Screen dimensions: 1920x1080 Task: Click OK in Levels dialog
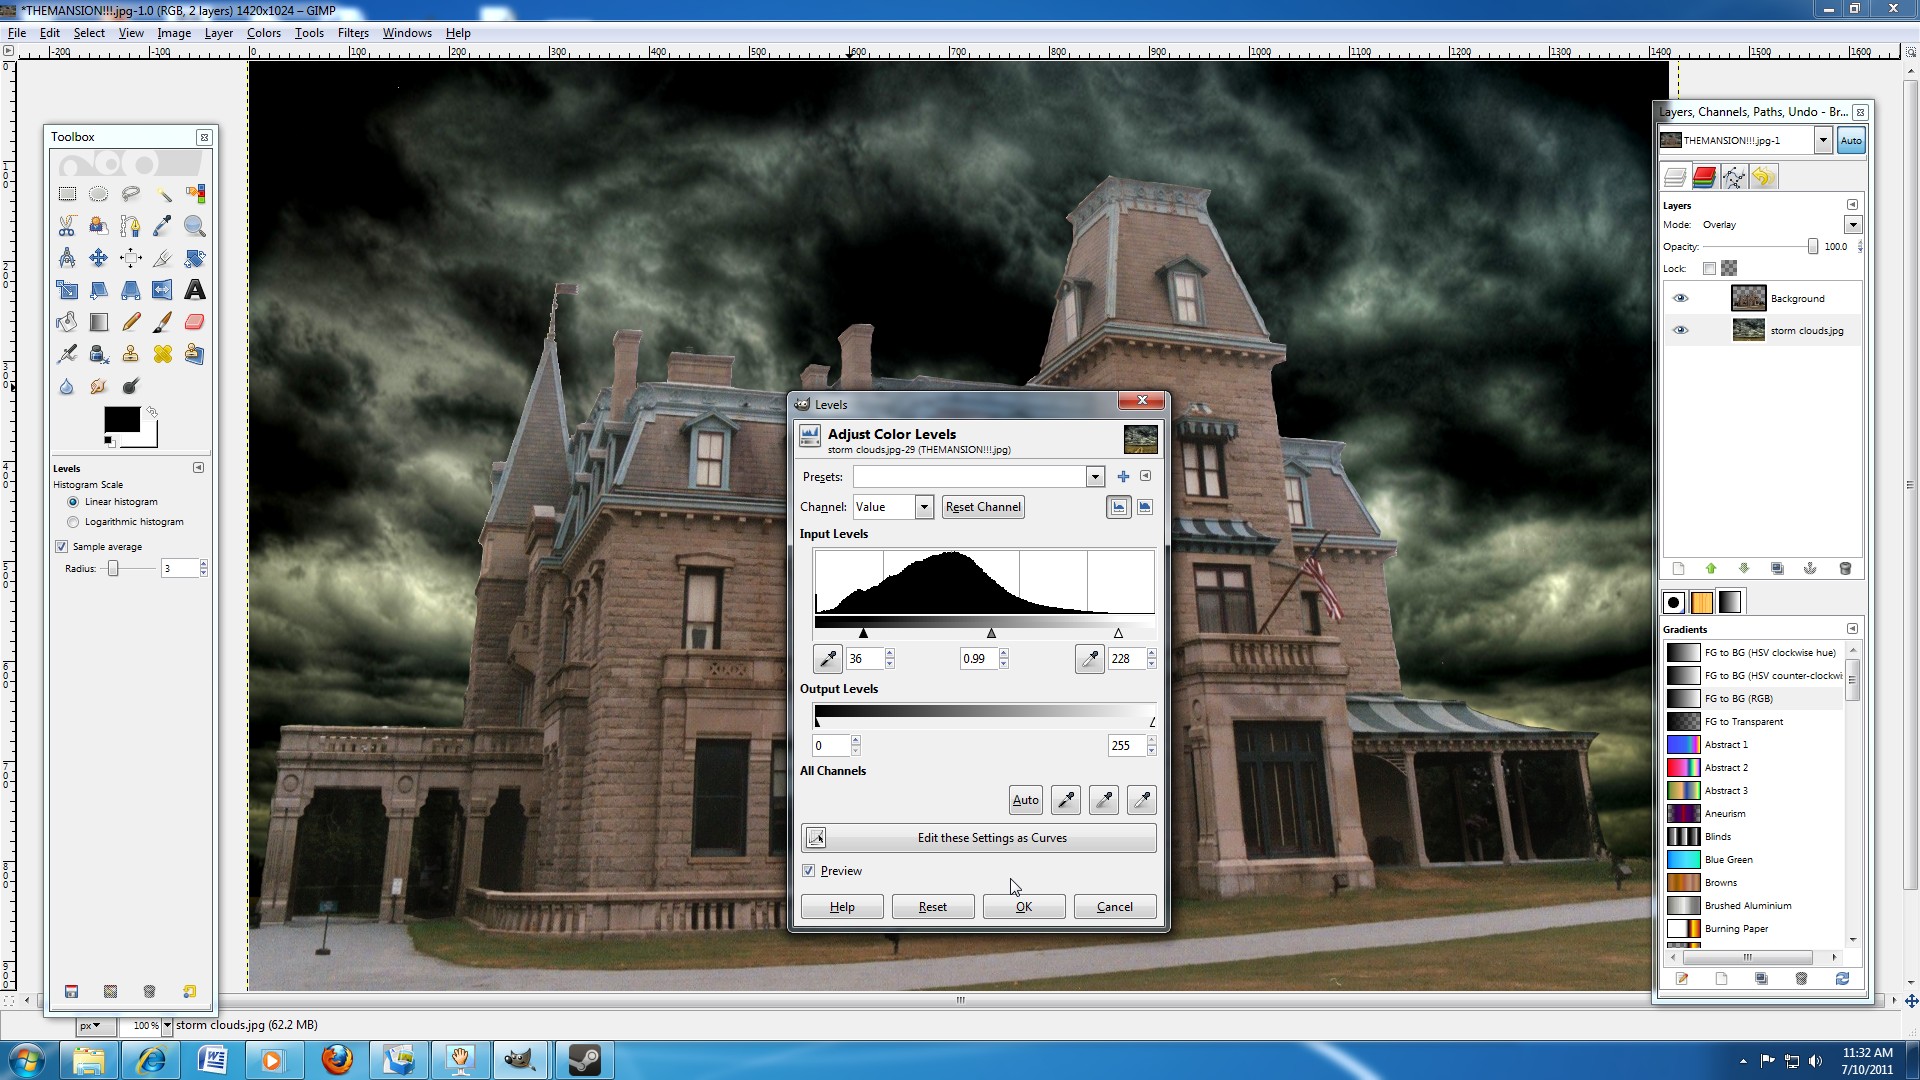(x=1024, y=907)
